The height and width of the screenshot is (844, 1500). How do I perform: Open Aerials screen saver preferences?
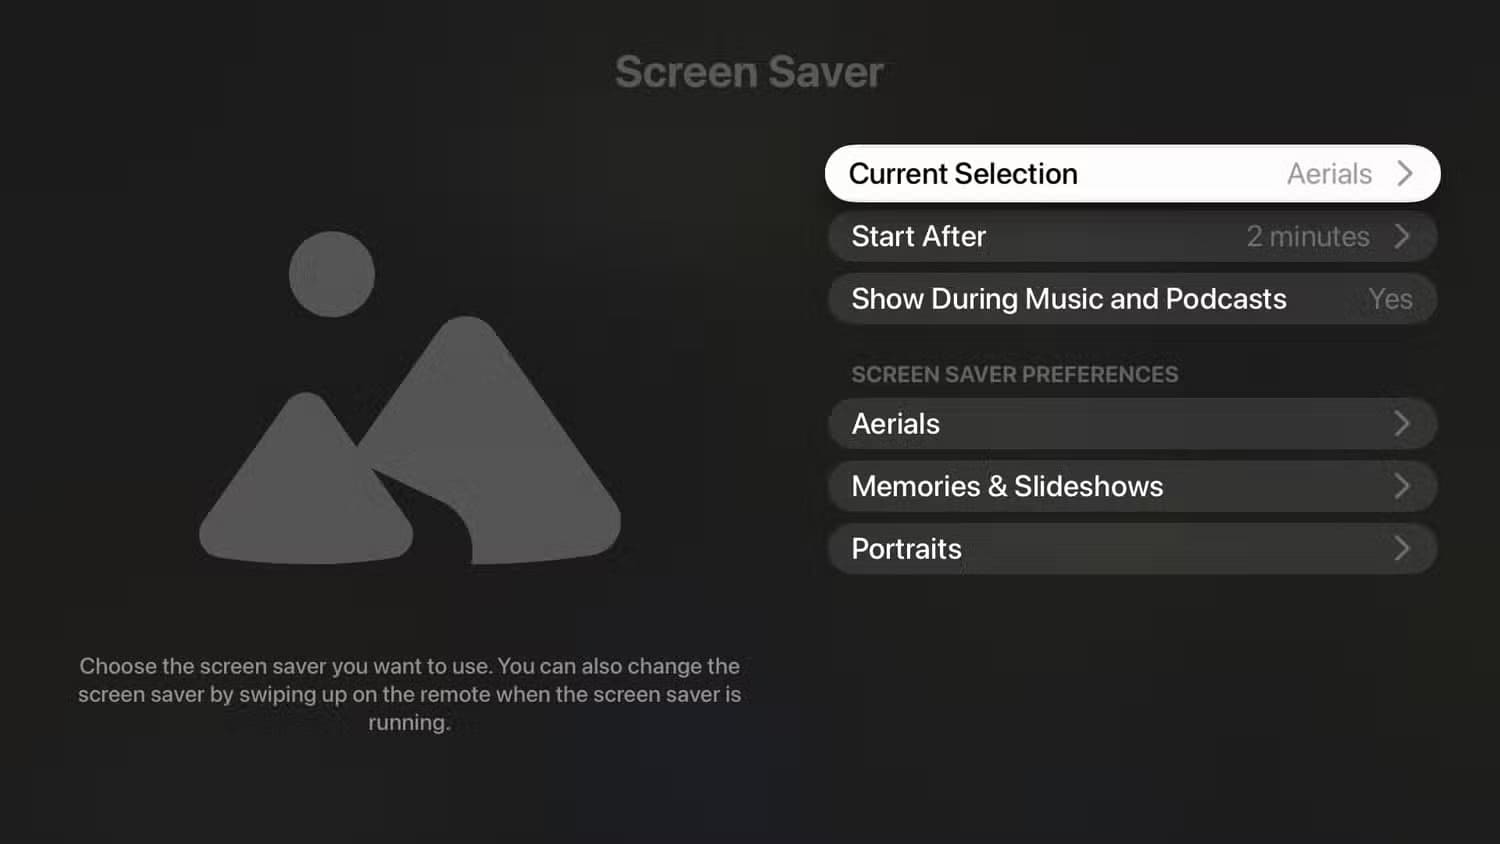tap(1132, 424)
